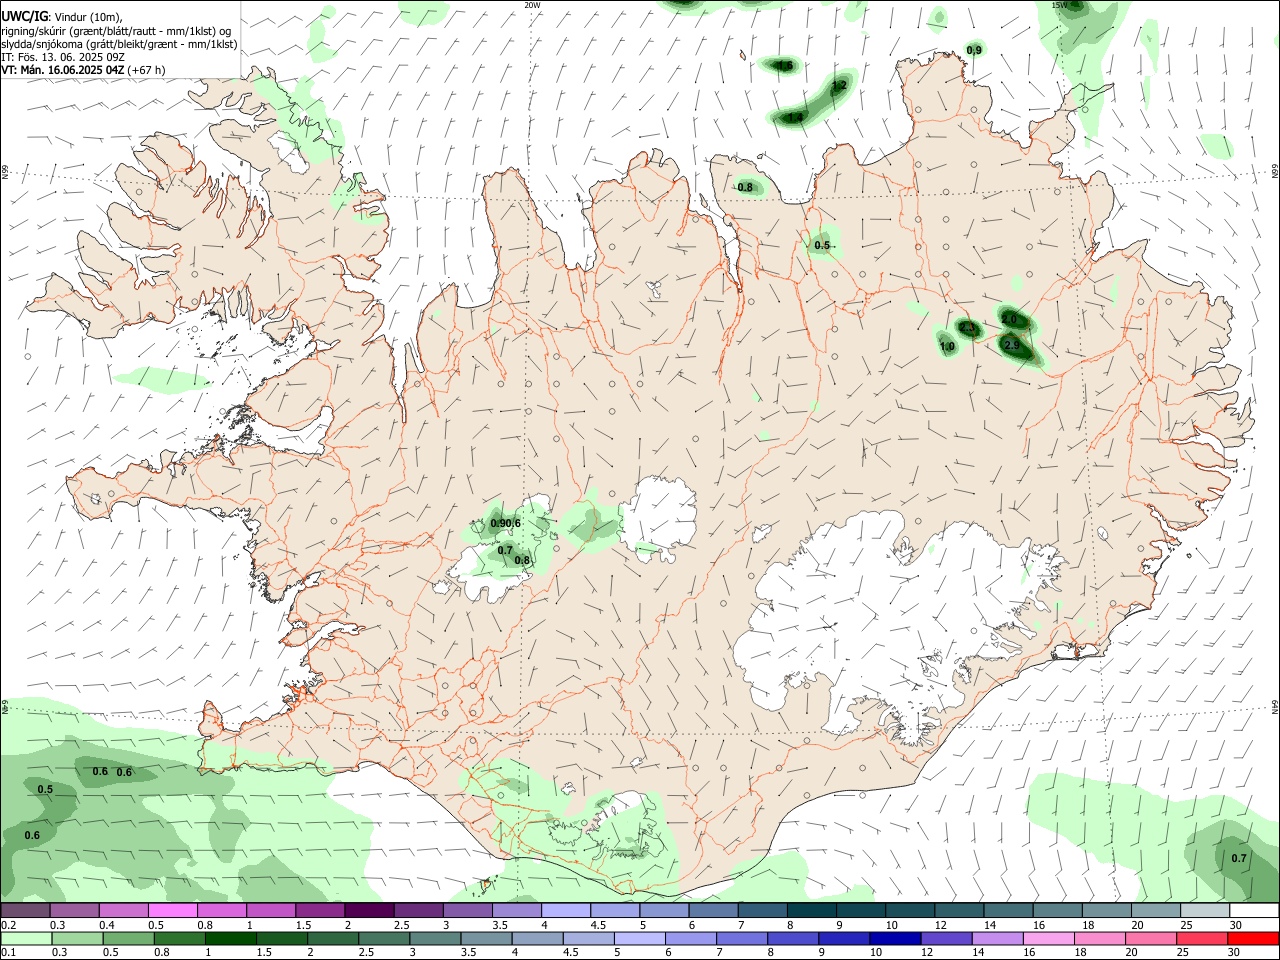Select the bright pink 0.5 snow legend swatch
The width and height of the screenshot is (1280, 960).
172,911
